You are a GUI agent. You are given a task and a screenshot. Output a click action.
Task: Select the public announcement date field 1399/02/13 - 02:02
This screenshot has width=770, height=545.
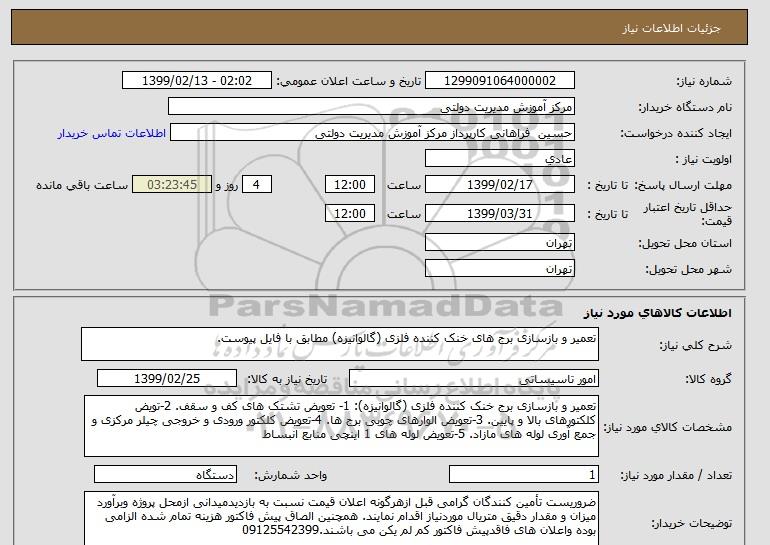pos(196,81)
